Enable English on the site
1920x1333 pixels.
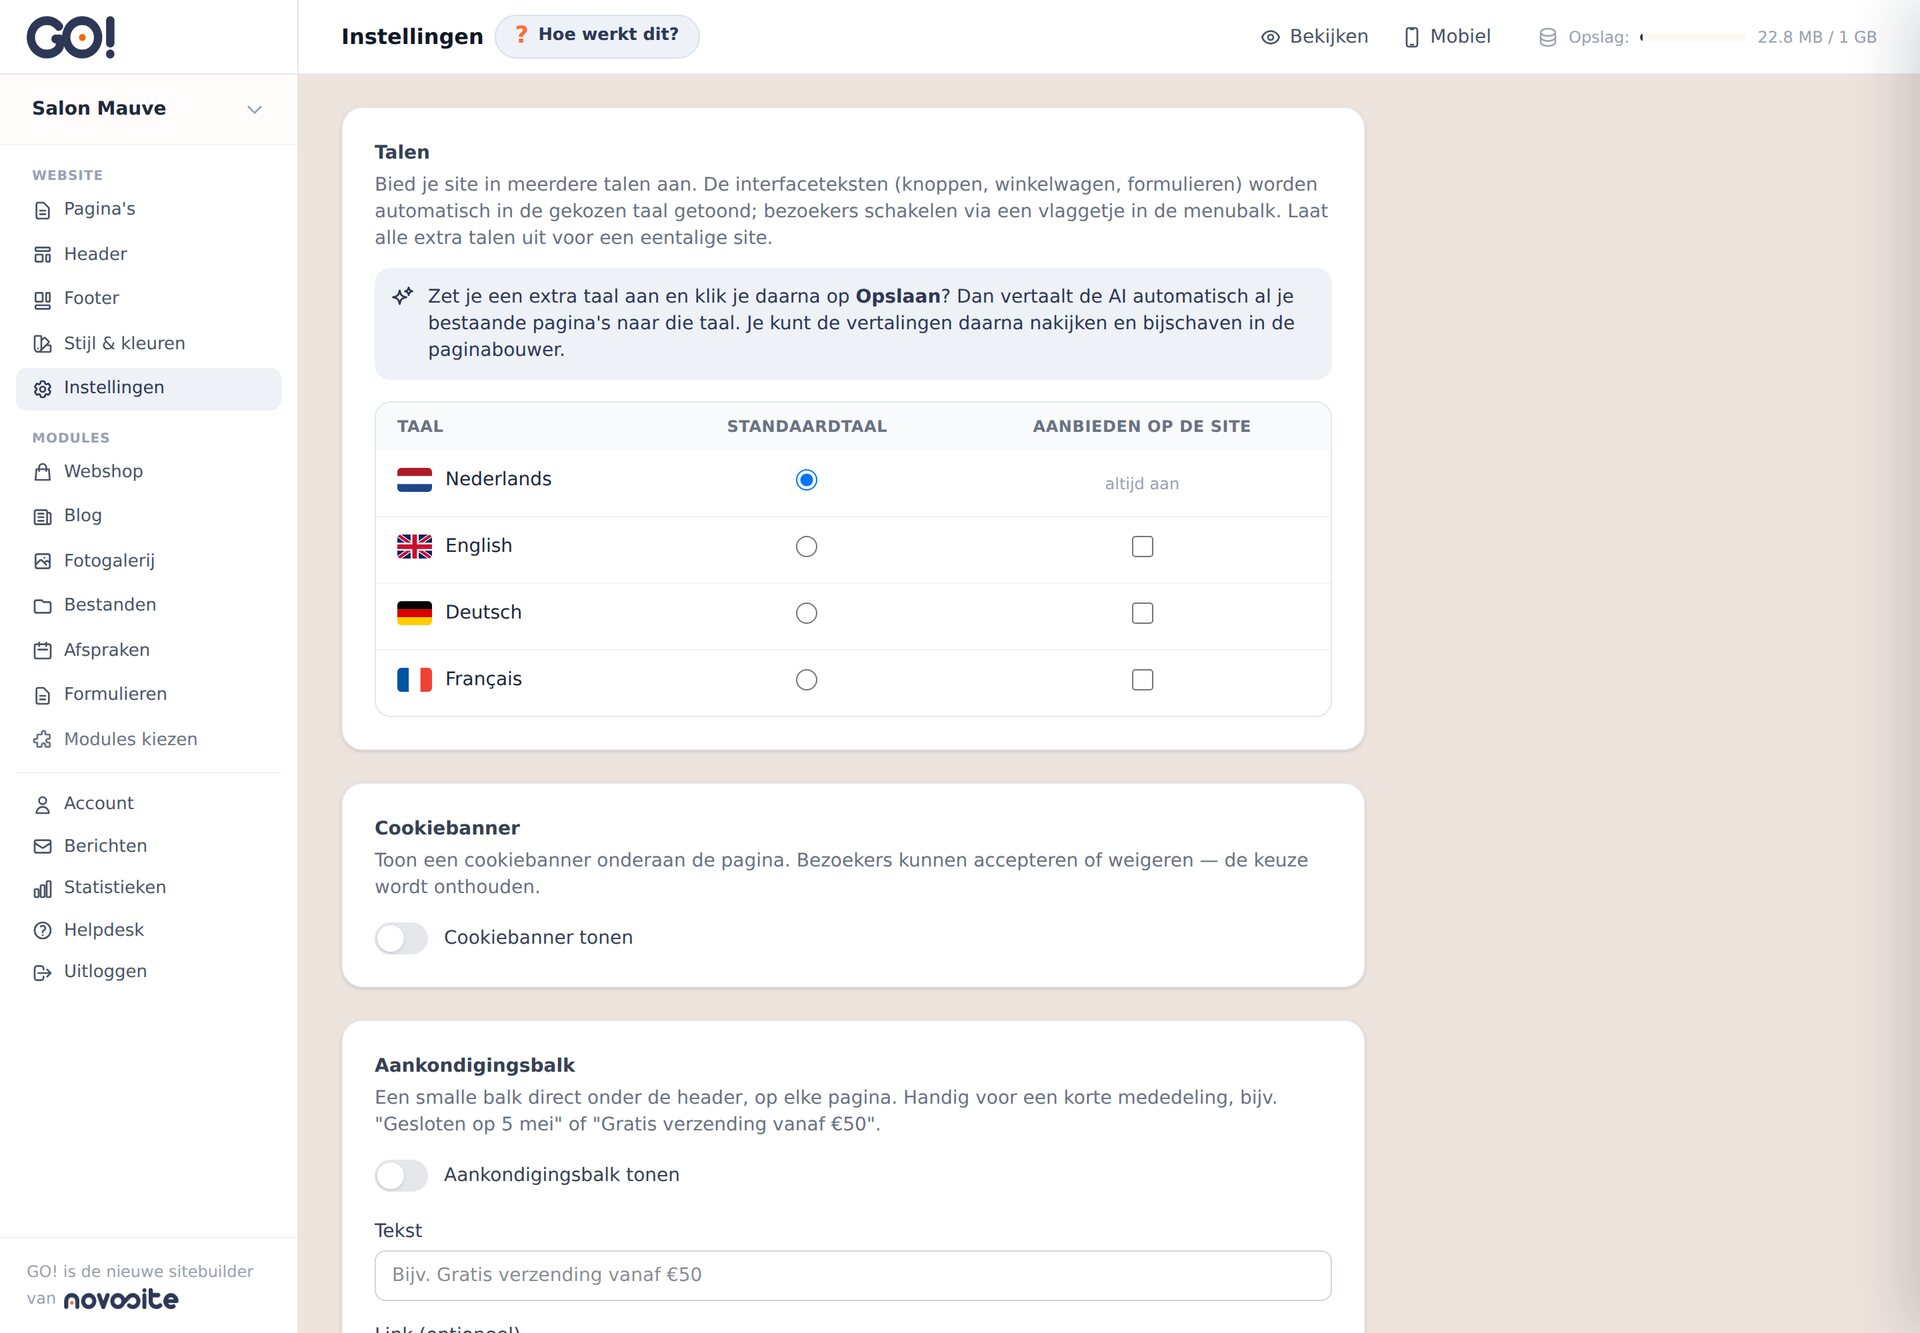[x=1142, y=546]
